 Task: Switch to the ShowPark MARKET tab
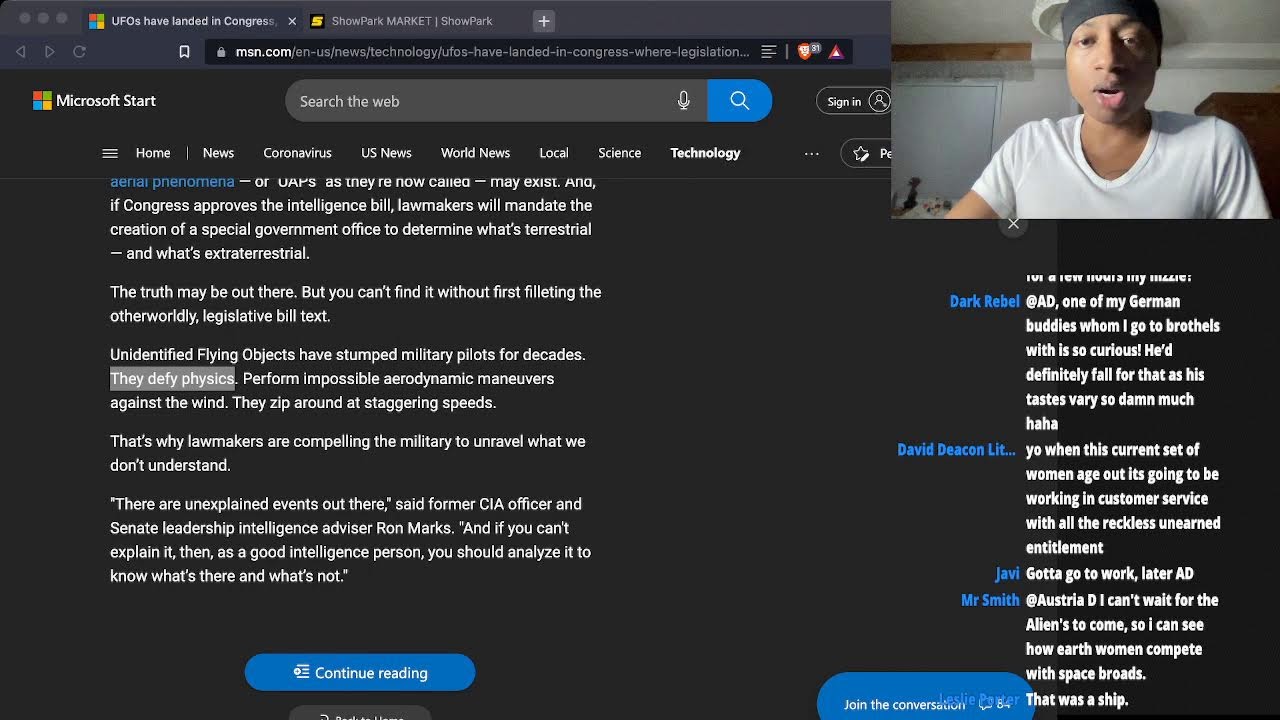point(411,20)
